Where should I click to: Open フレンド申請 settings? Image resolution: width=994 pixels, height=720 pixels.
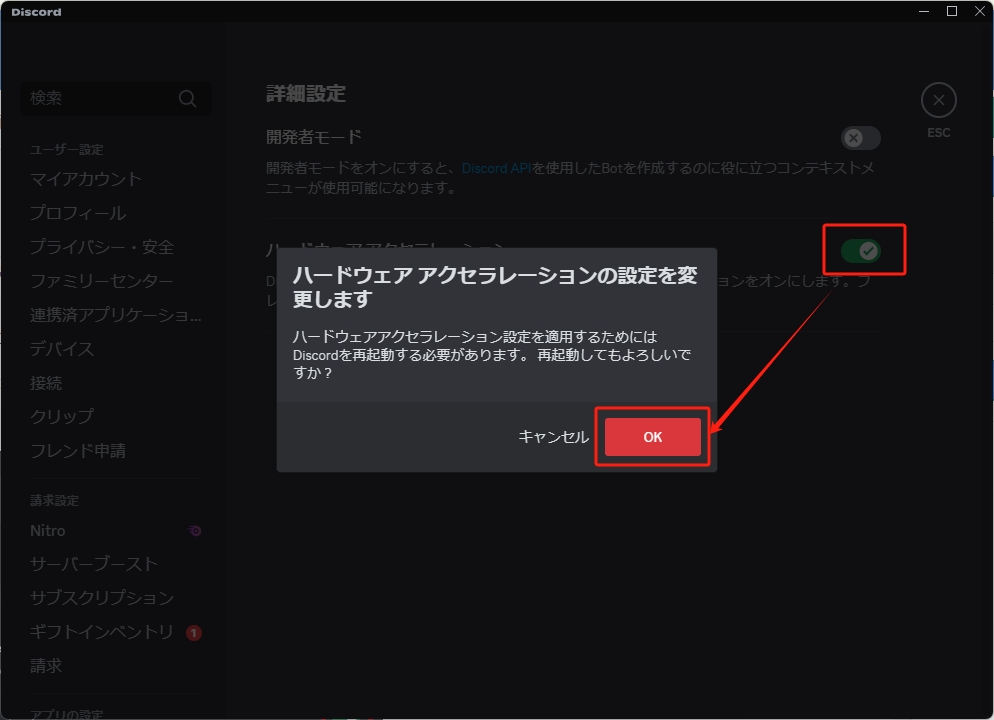(x=78, y=451)
